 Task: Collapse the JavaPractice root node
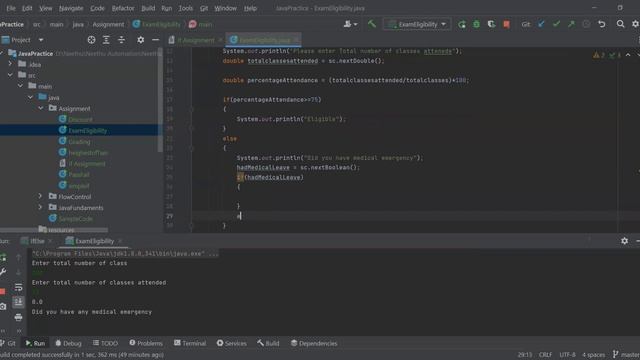2,53
